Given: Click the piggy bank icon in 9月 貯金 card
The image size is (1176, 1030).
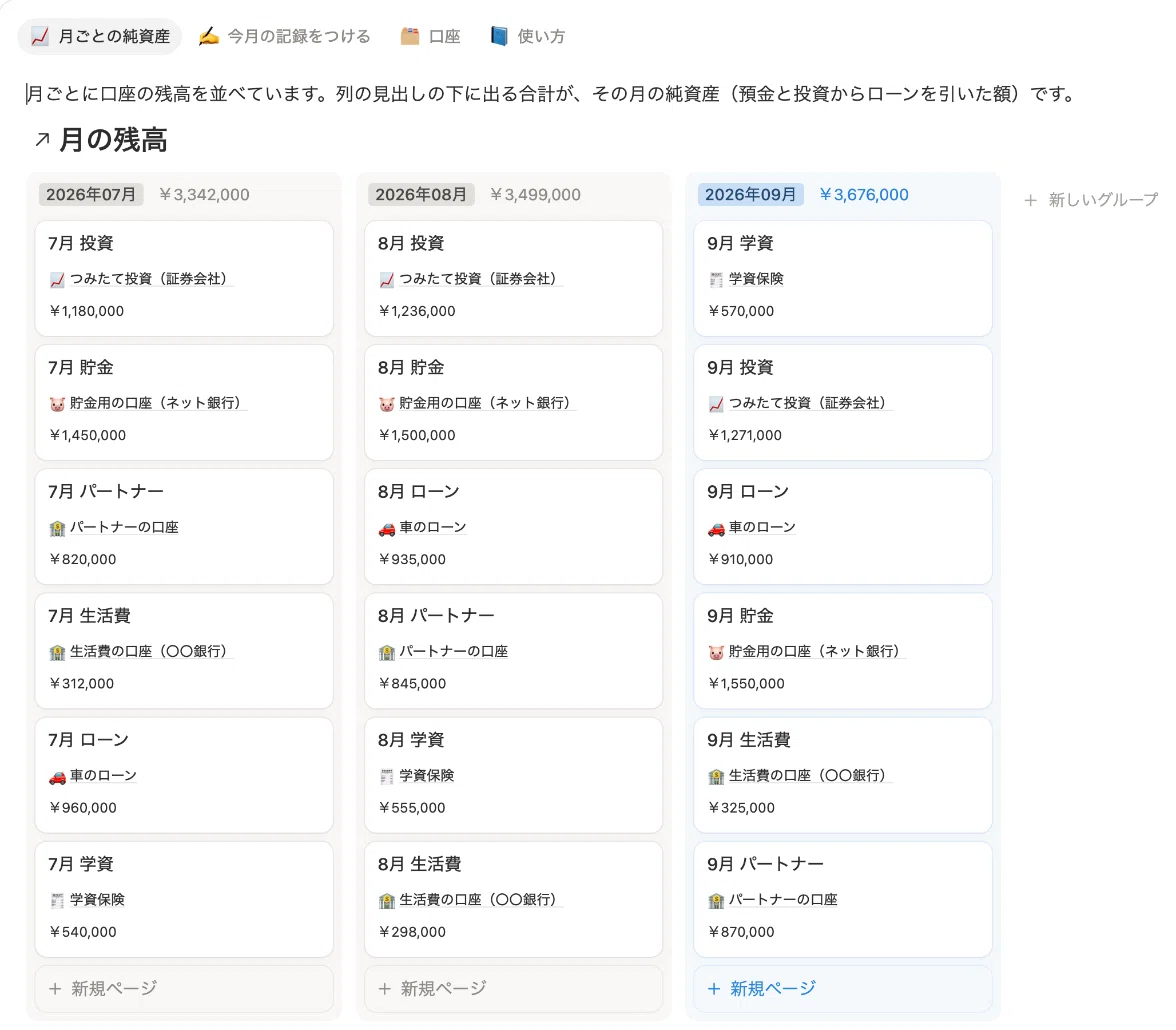Looking at the screenshot, I should coord(716,652).
